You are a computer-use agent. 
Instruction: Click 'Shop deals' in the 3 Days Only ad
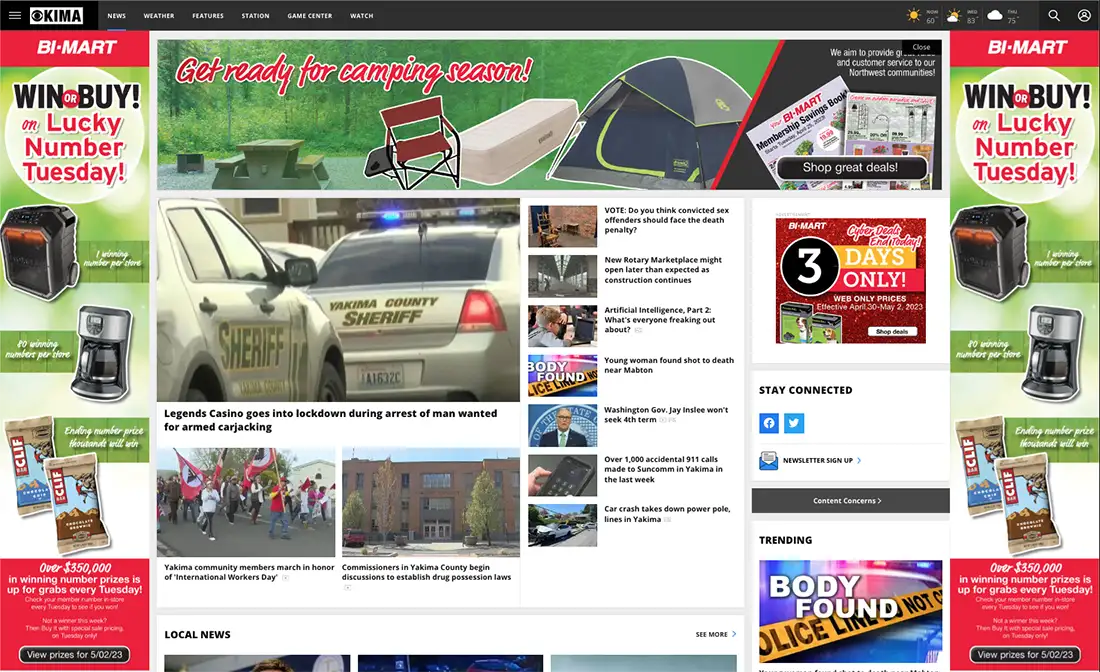point(892,331)
